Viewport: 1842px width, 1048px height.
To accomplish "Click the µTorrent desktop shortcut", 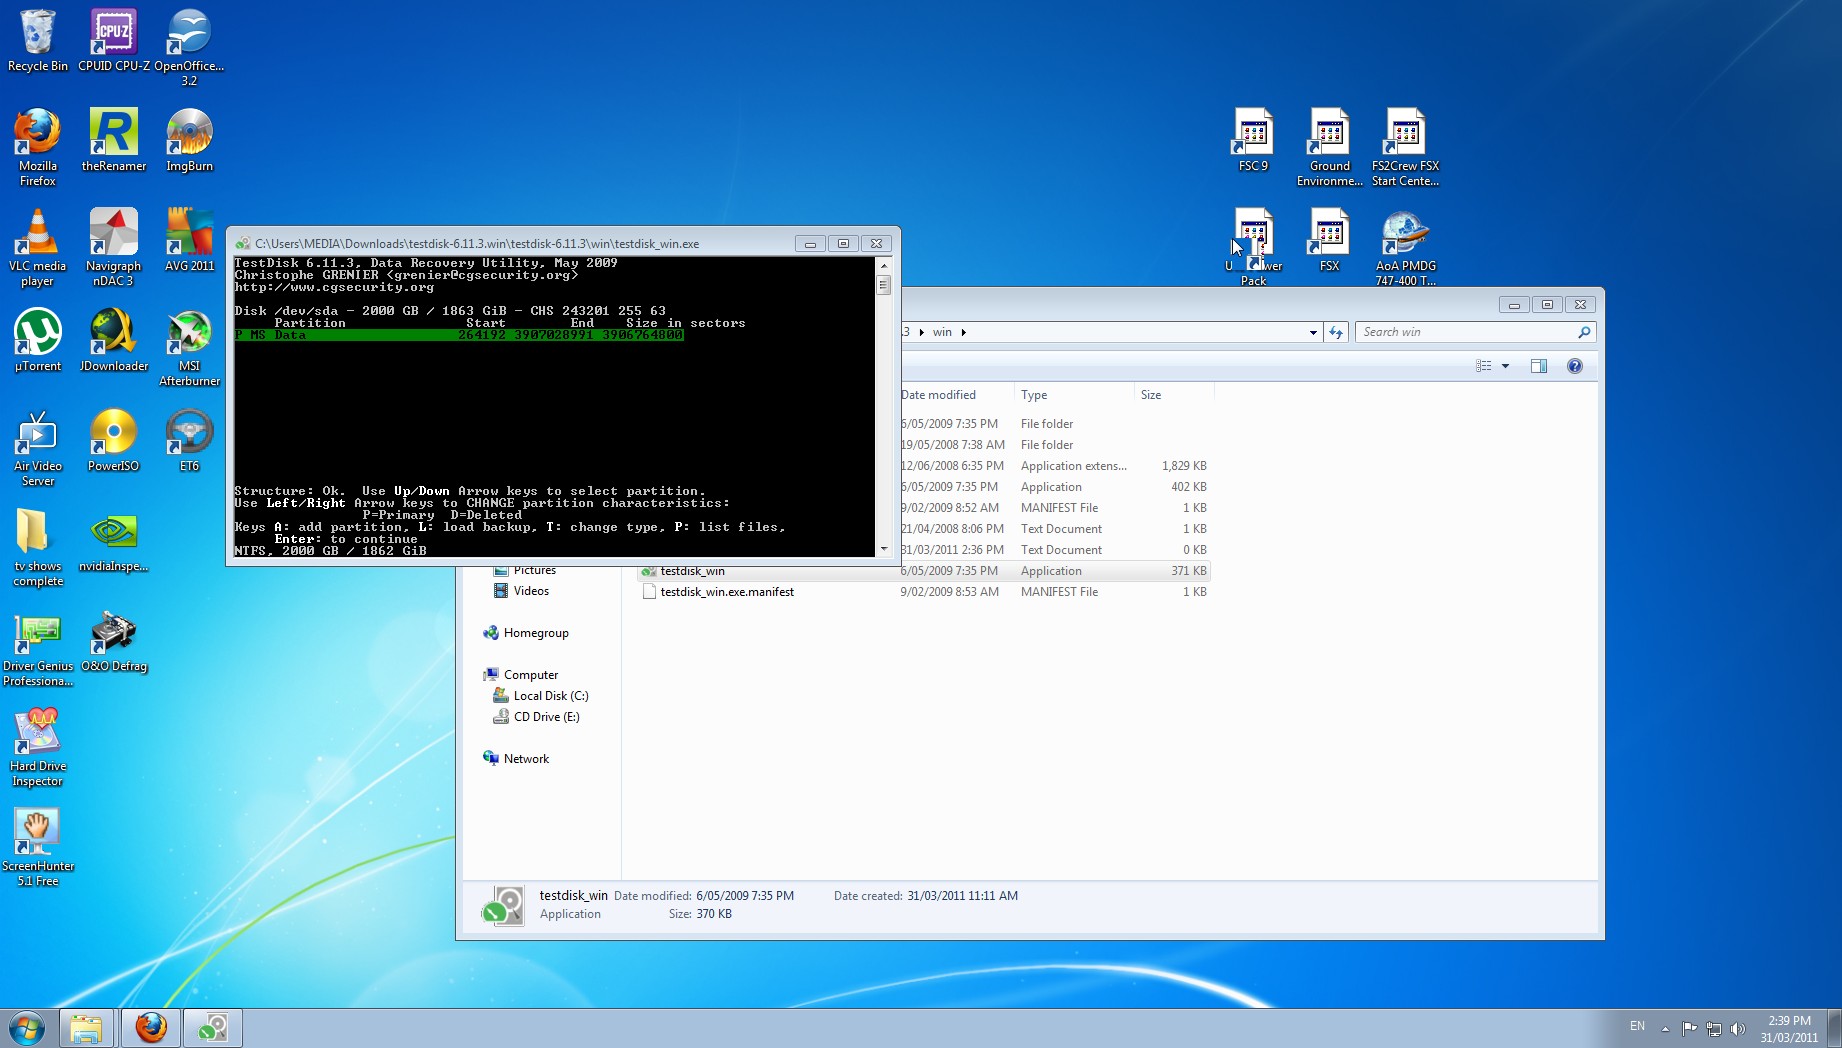I will coord(38,340).
